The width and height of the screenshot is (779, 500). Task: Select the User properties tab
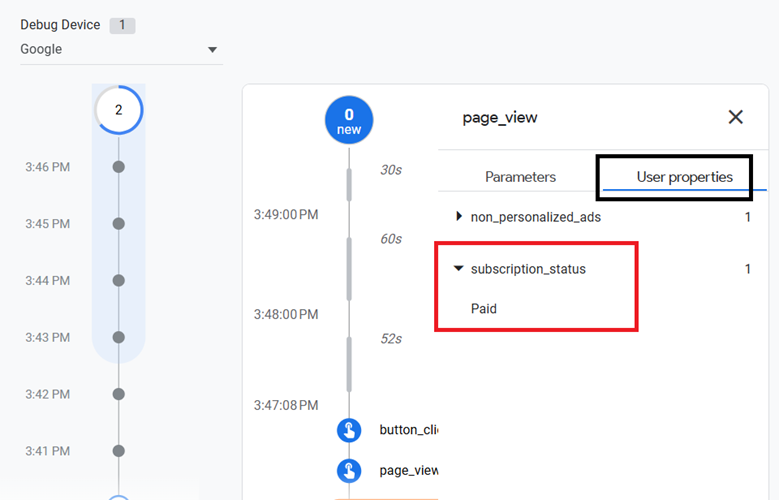tap(684, 177)
